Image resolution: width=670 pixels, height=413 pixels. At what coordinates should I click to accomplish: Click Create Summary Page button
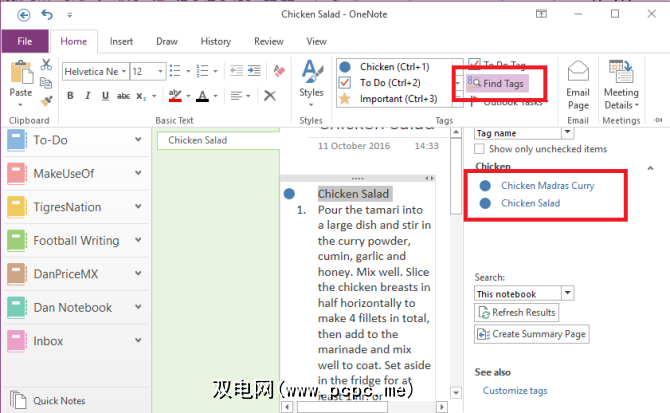click(x=532, y=334)
